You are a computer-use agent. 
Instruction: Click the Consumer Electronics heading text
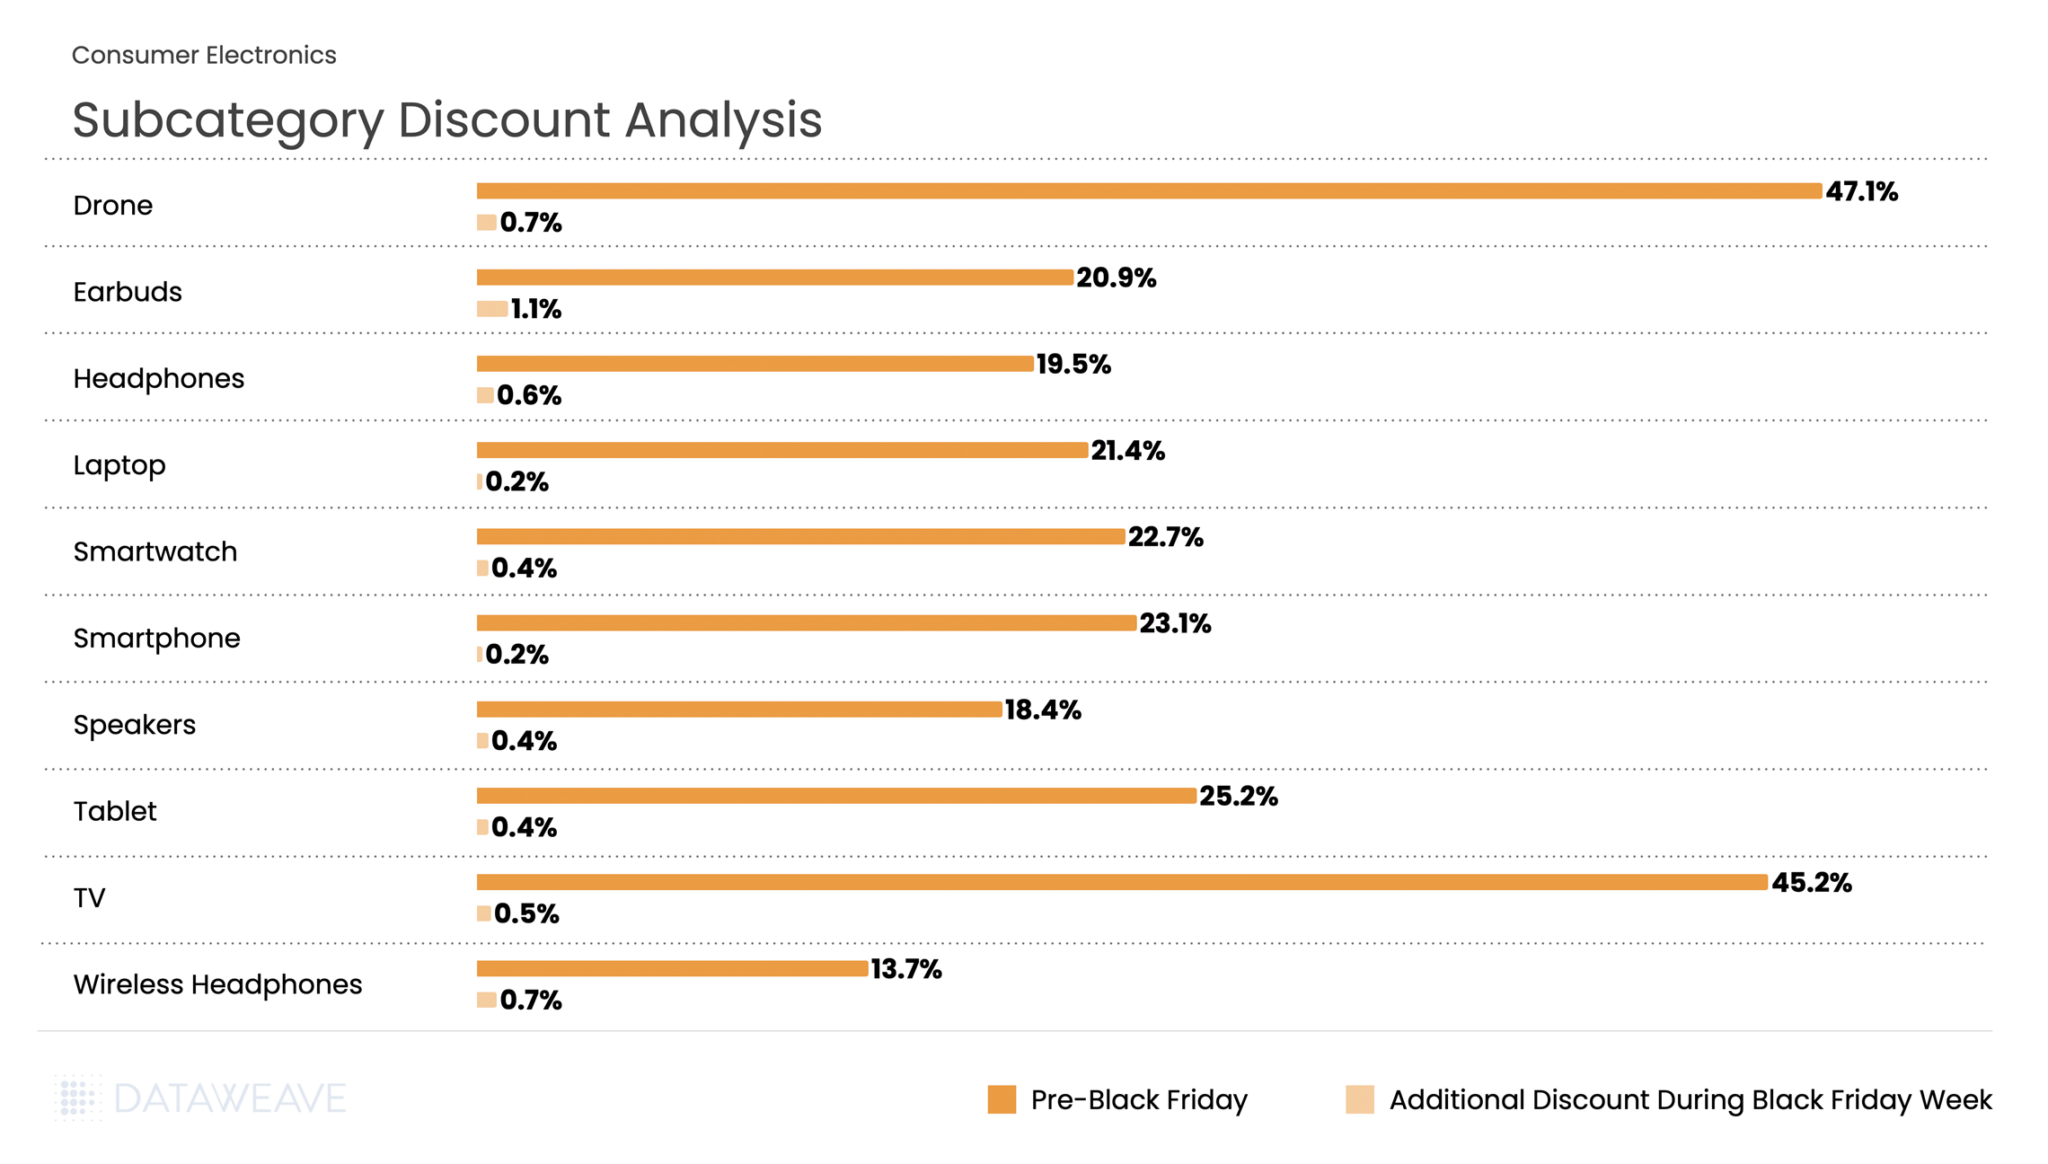tap(204, 55)
